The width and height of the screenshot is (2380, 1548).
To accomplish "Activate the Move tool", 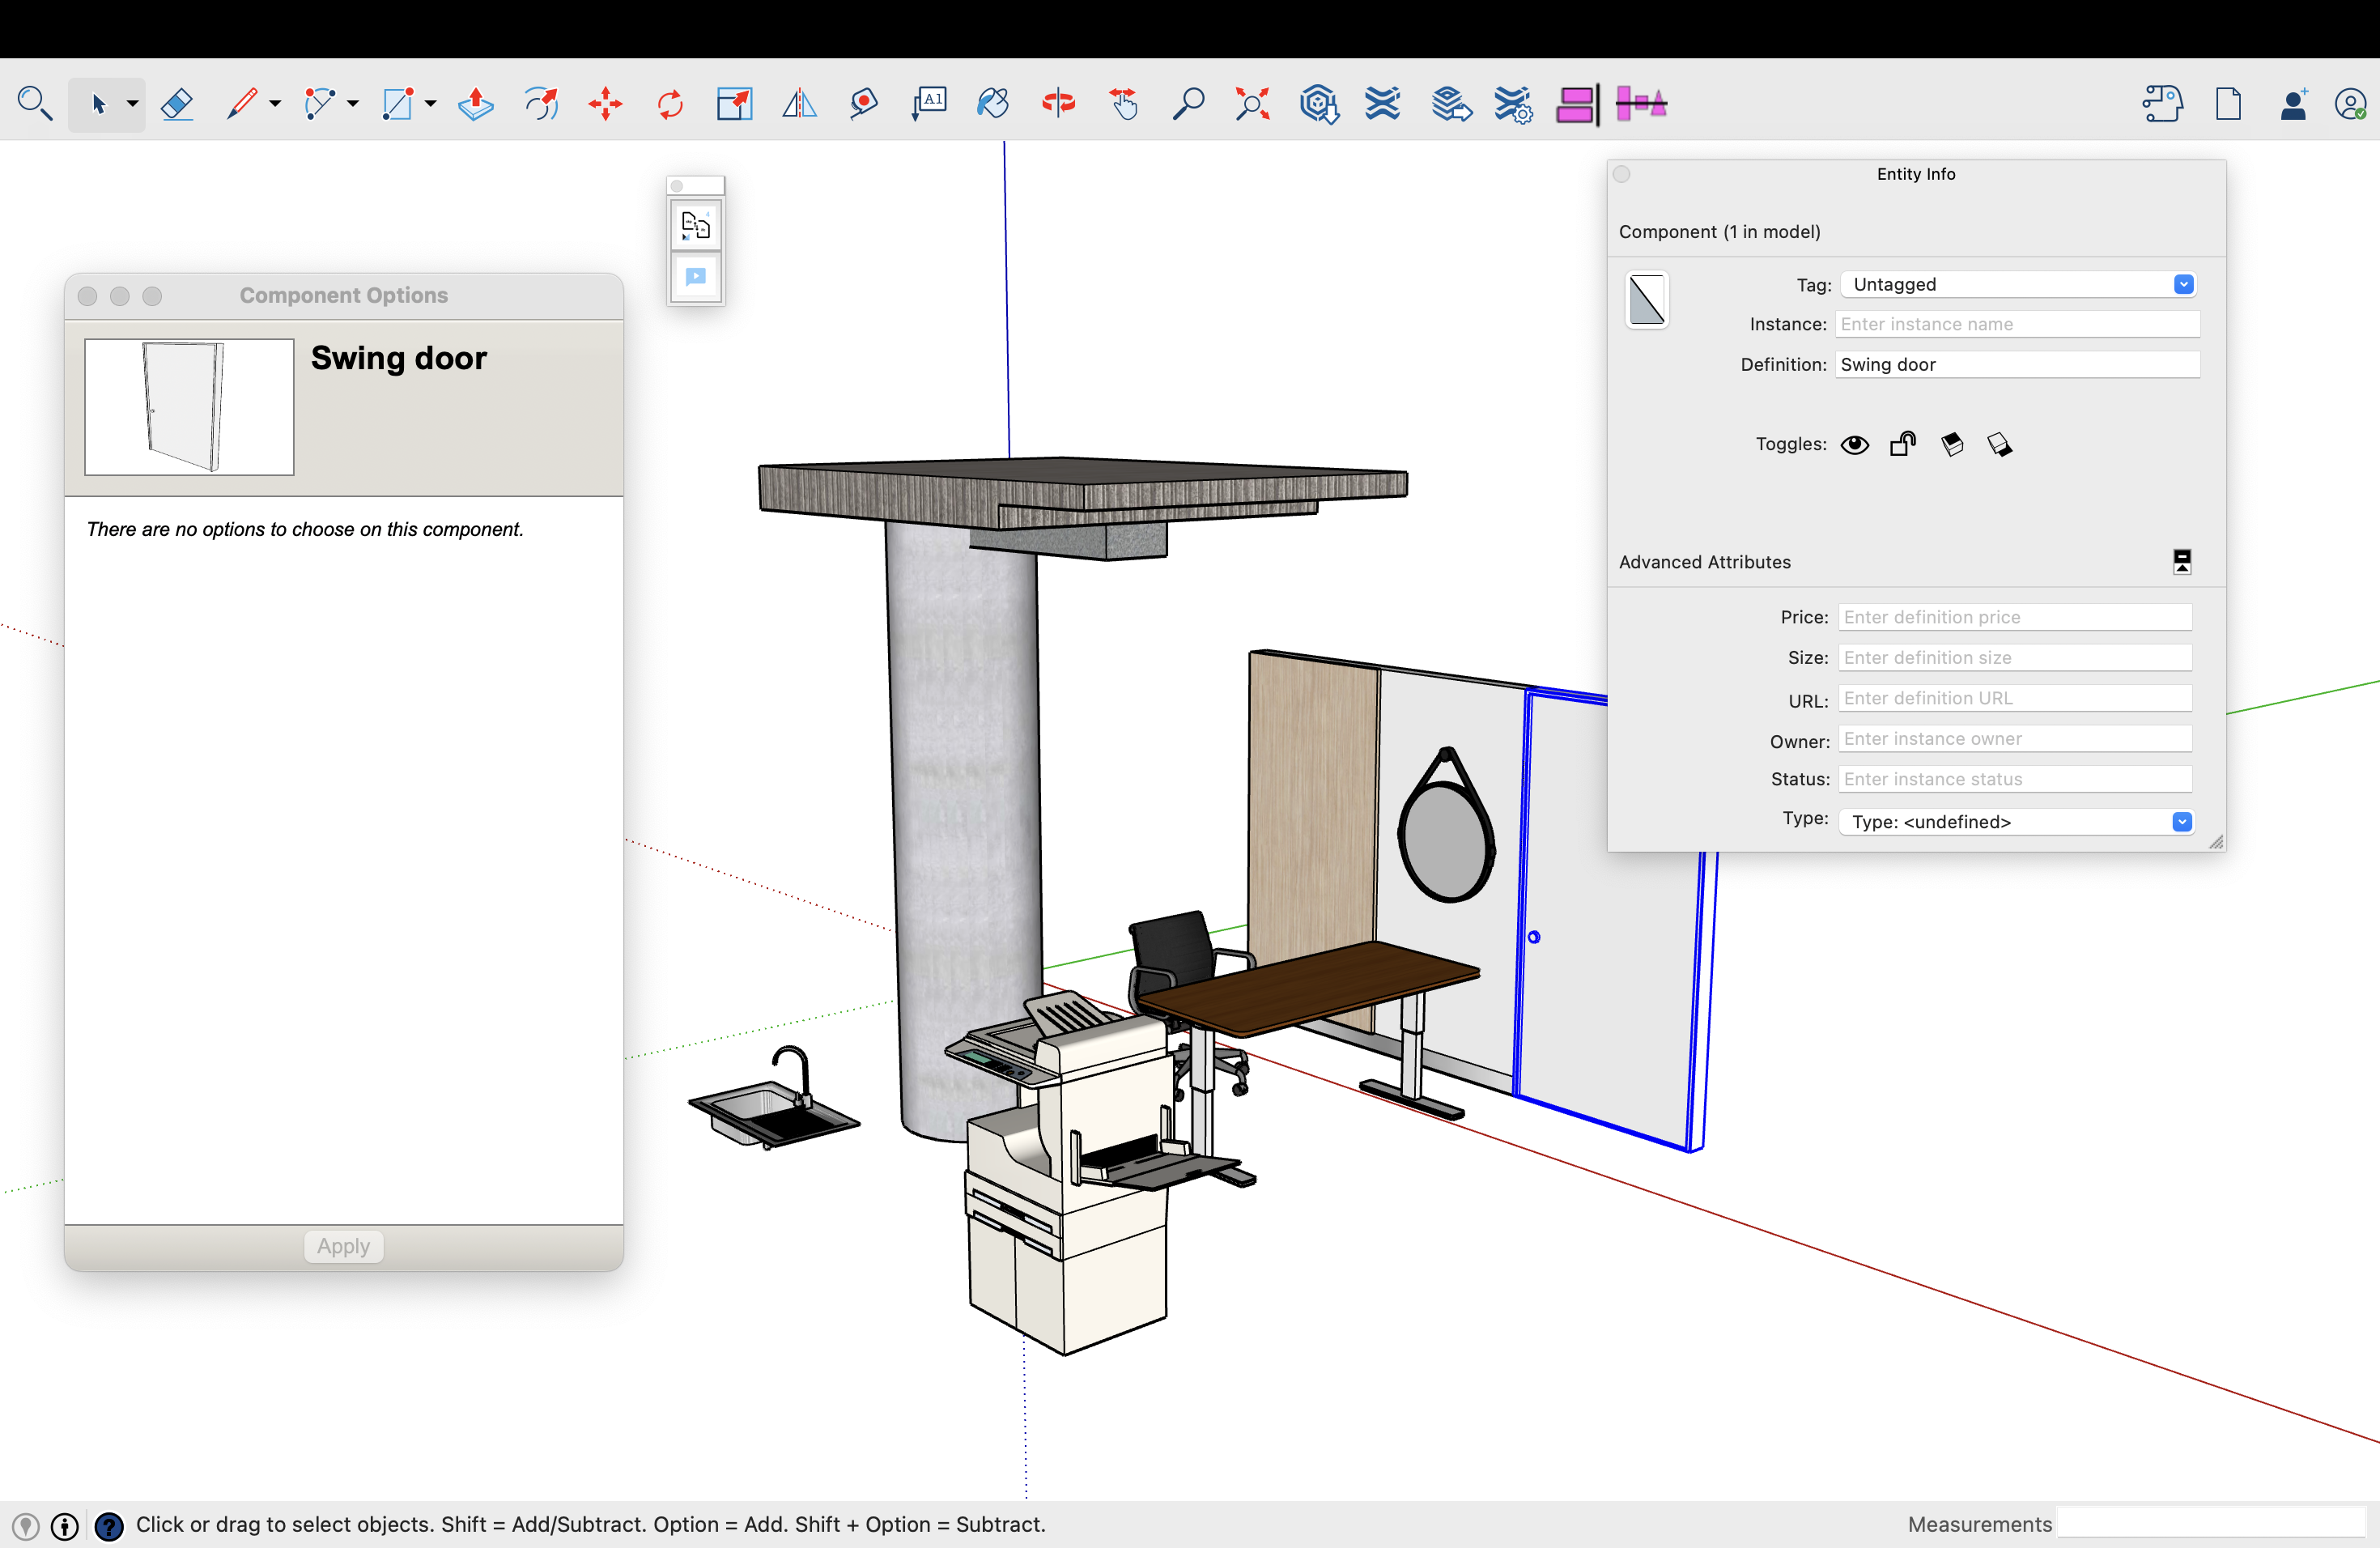I will (x=605, y=104).
